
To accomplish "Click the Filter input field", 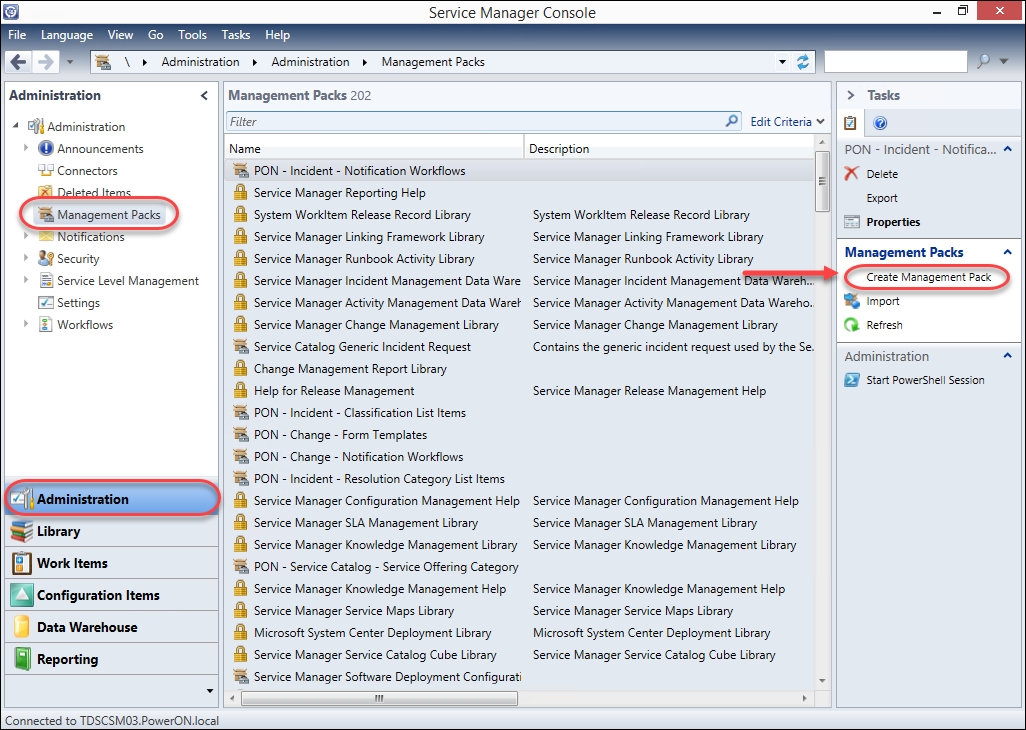I will click(x=484, y=121).
